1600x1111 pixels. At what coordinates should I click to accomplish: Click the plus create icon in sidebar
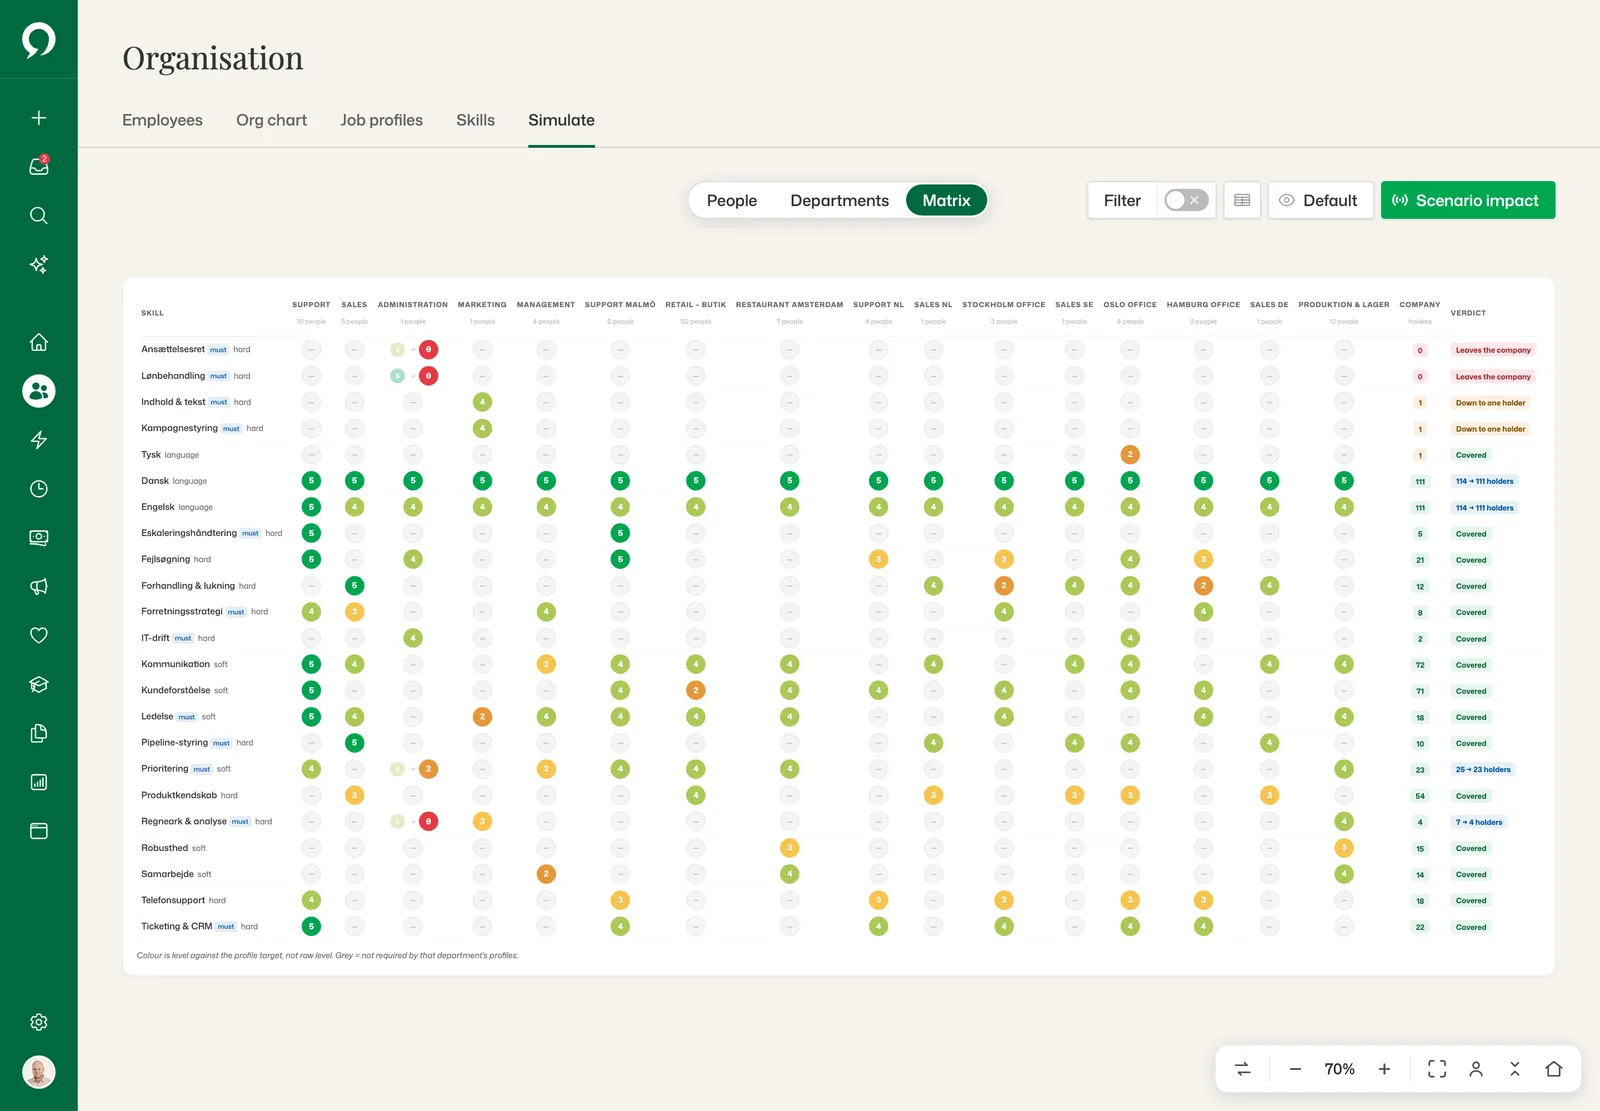39,118
